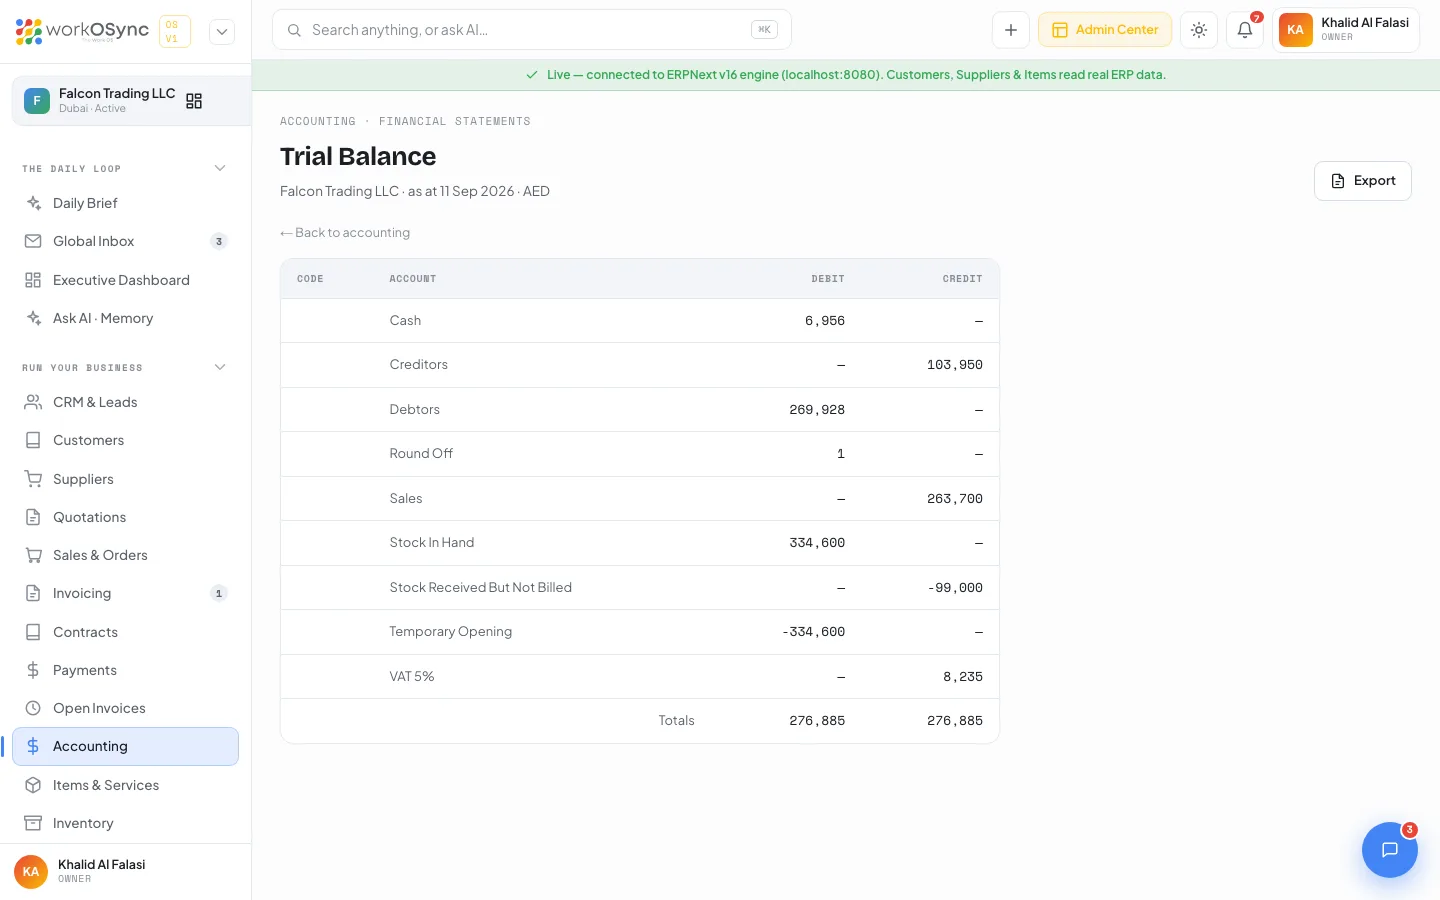This screenshot has width=1440, height=900.
Task: Select Accounting in the sidebar
Action: (x=125, y=746)
